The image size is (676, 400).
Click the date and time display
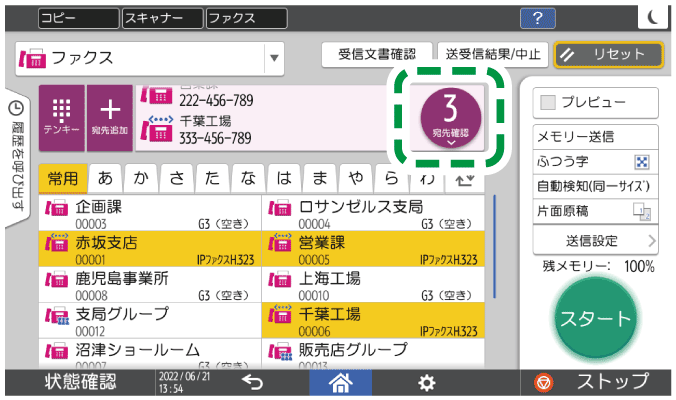(x=185, y=382)
